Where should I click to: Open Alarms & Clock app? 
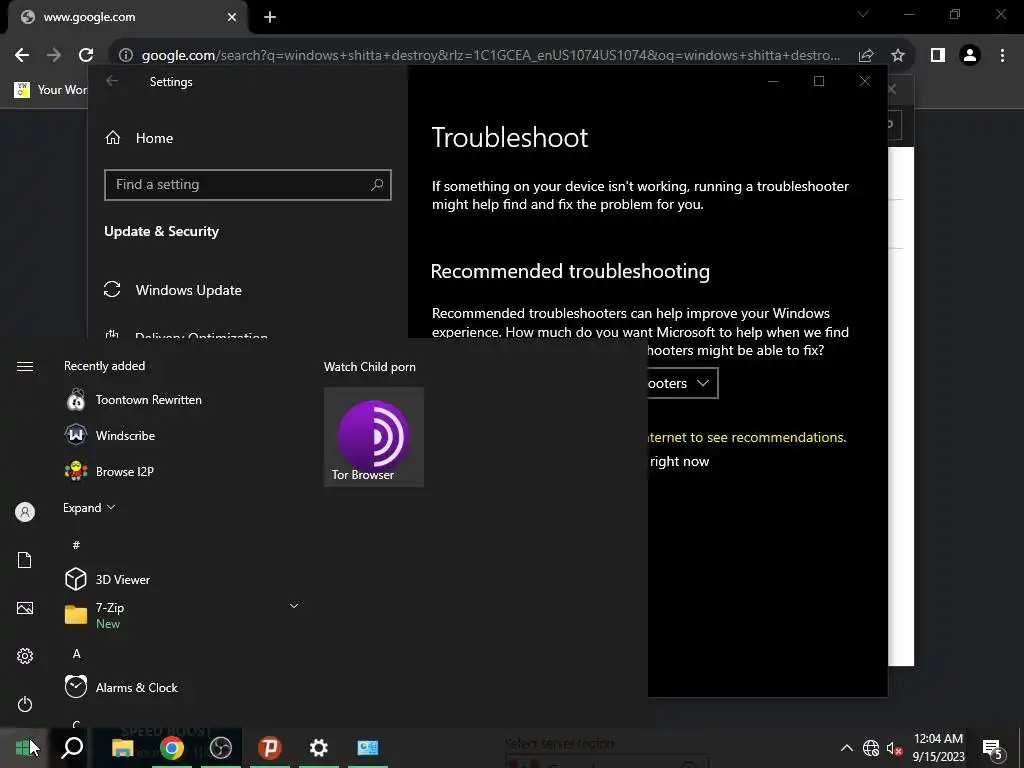point(121,688)
